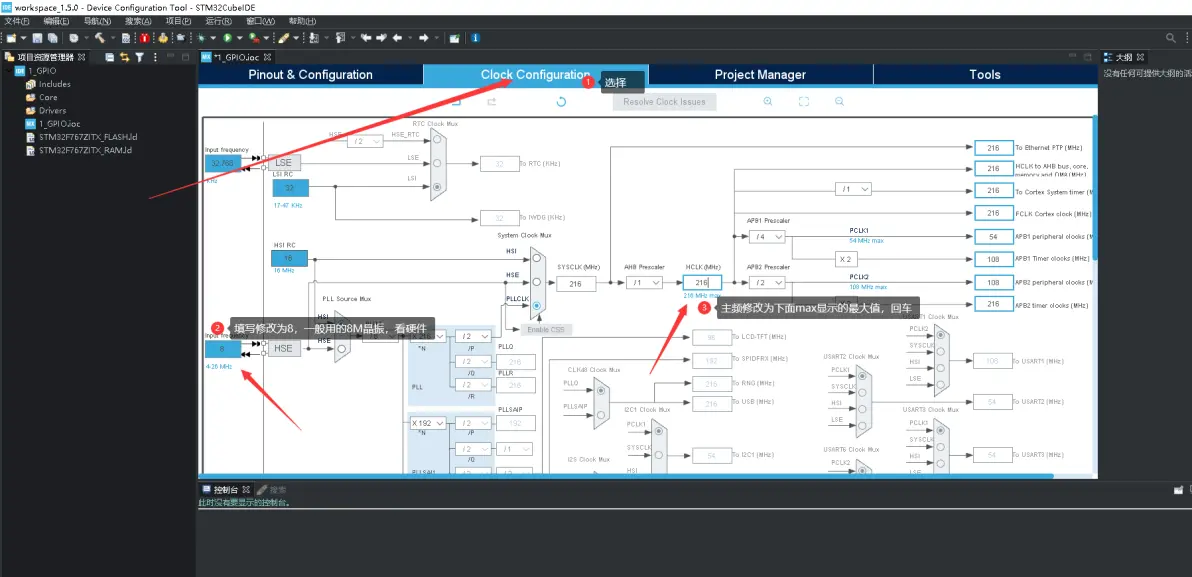
Task: Open the AHB Prescaler /1 dropdown
Action: click(x=644, y=282)
